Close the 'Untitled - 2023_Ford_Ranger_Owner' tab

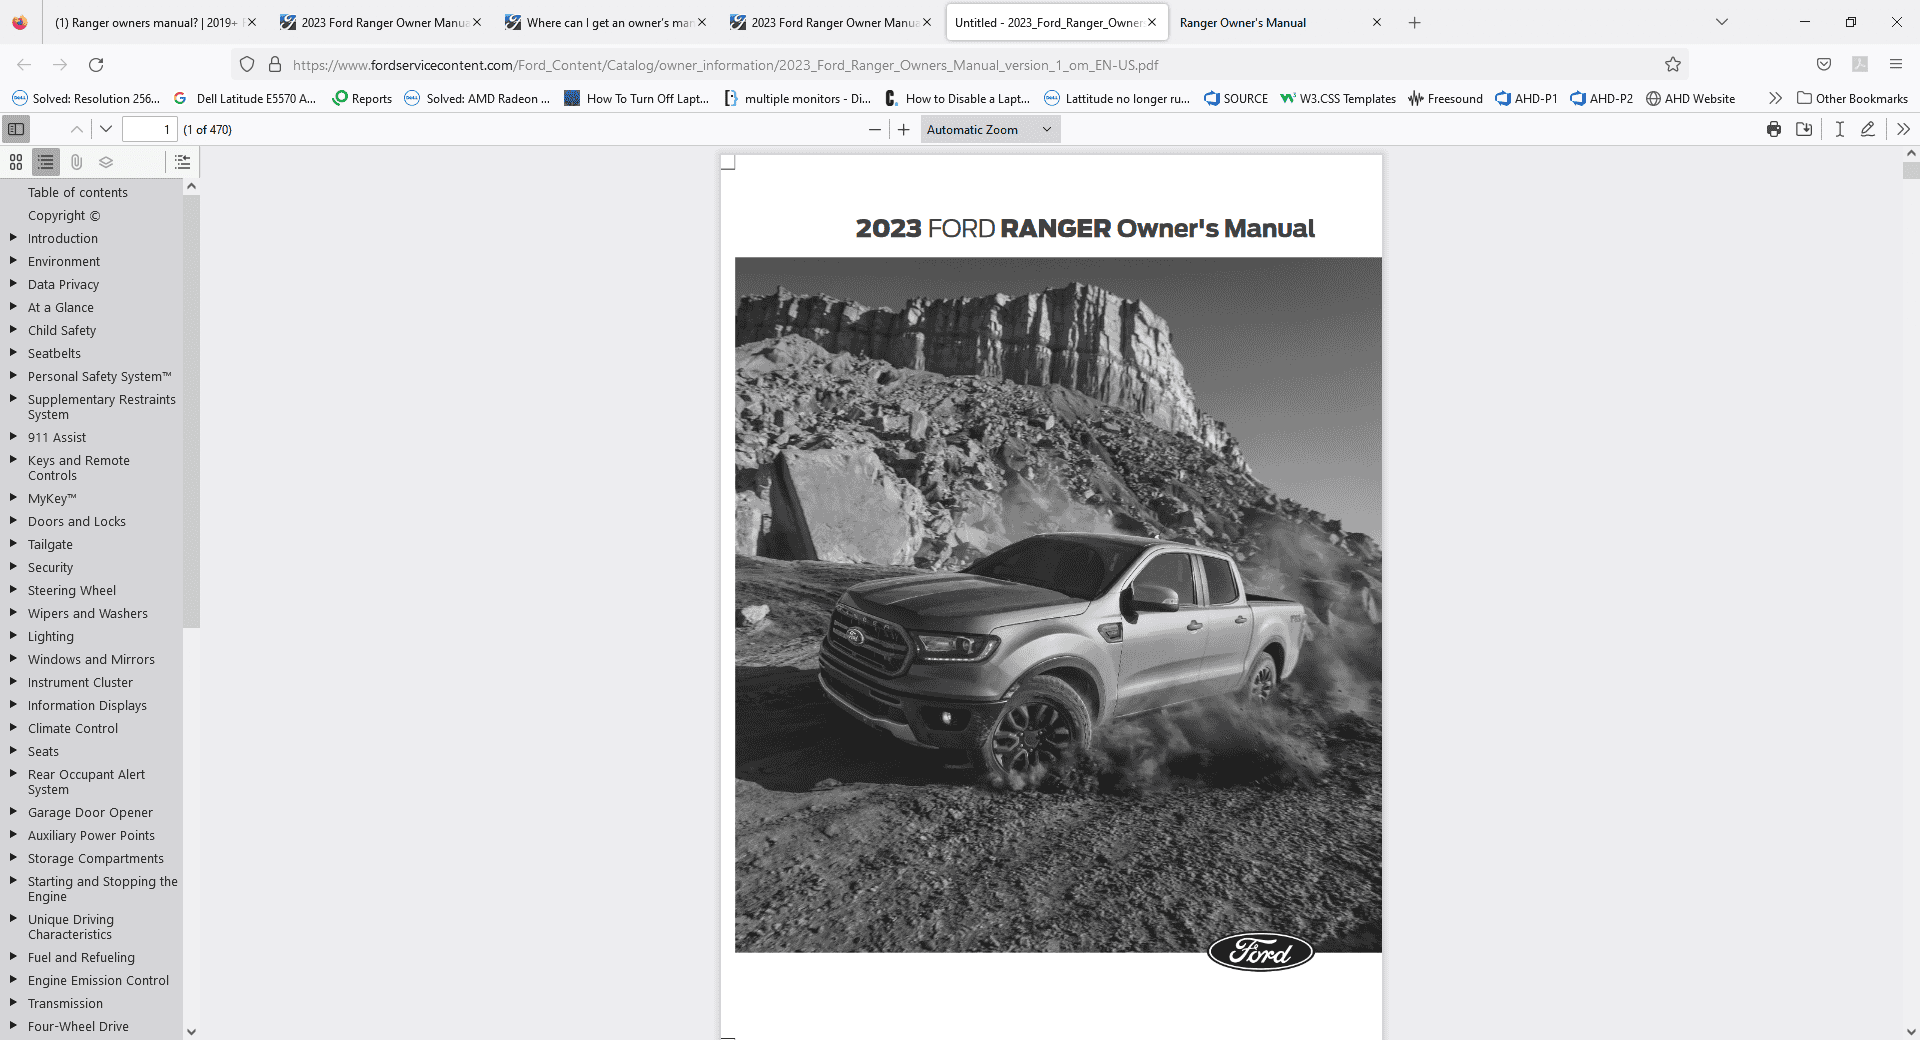pos(1152,22)
